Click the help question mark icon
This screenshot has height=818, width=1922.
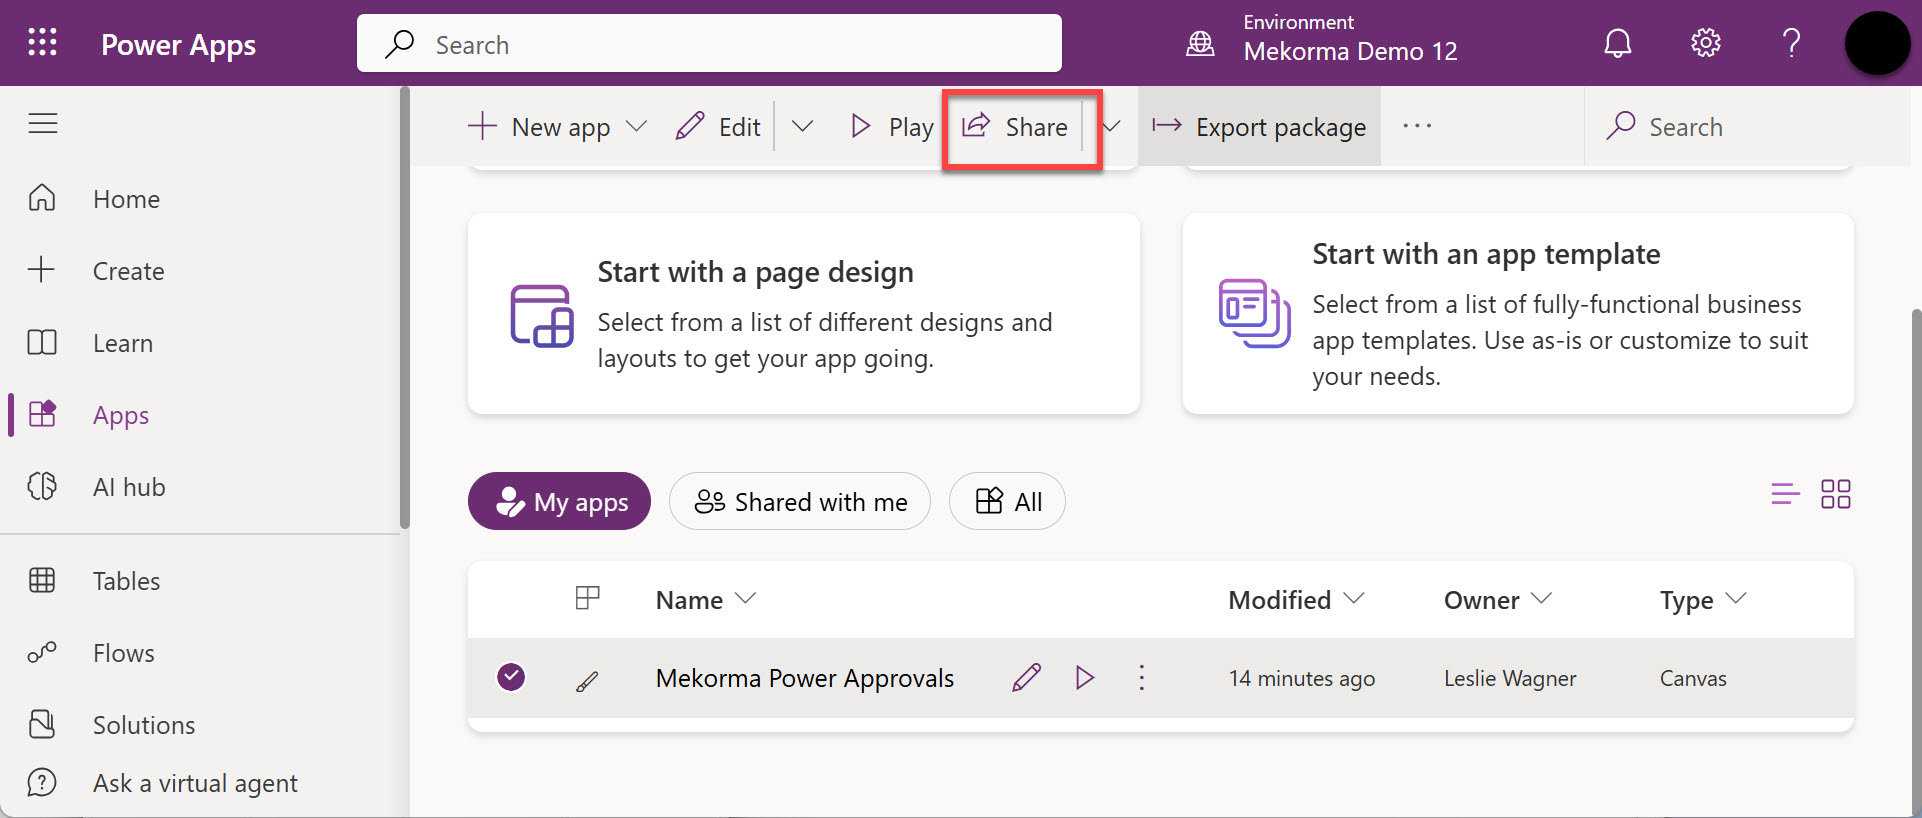(x=1791, y=43)
